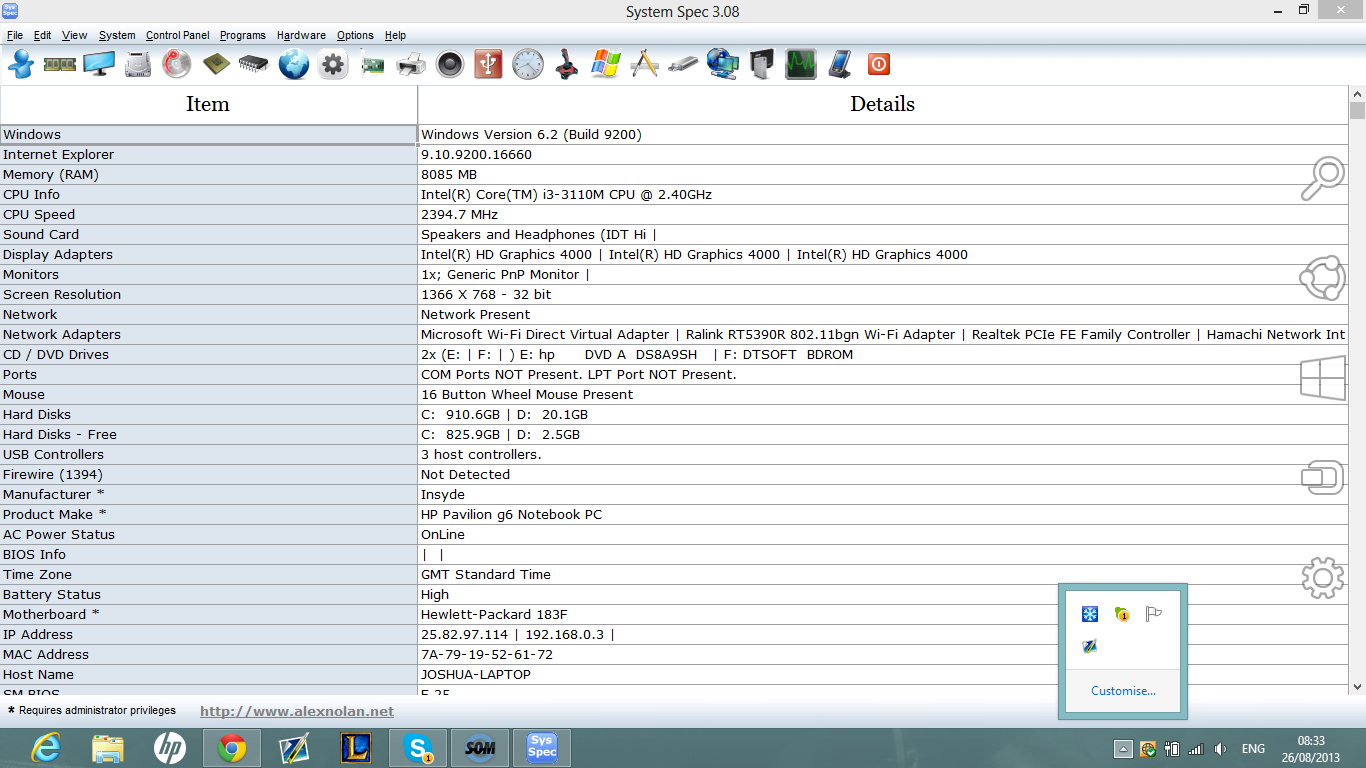Image resolution: width=1366 pixels, height=768 pixels.
Task: Open File Explorer from the taskbar
Action: click(108, 748)
